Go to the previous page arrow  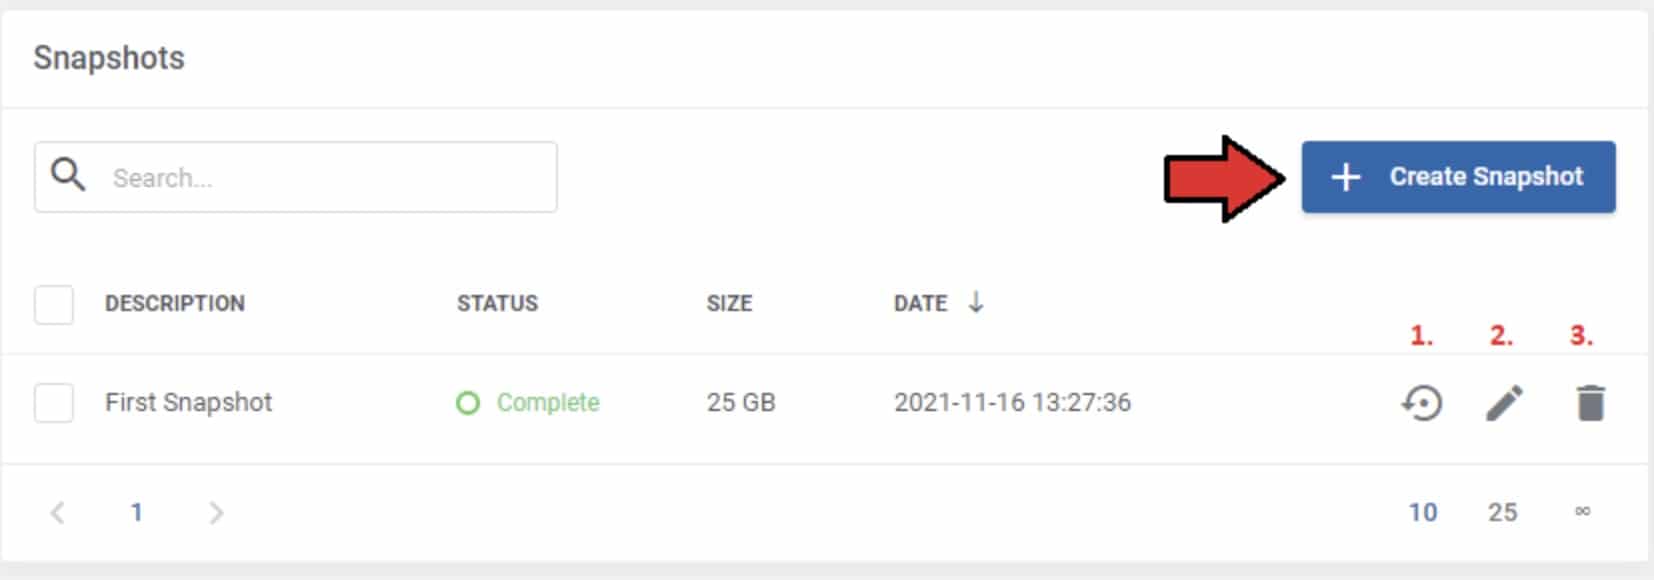58,513
